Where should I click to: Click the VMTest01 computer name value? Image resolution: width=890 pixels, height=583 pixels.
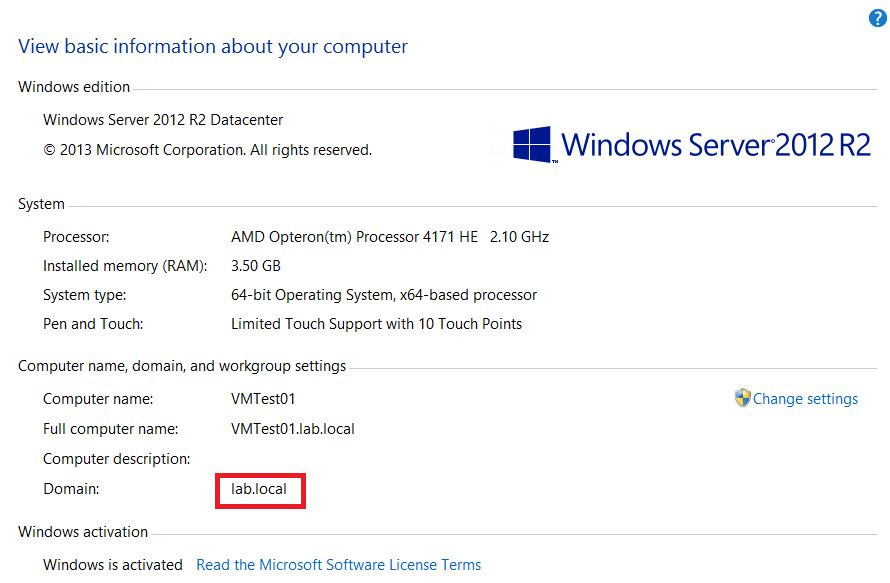point(263,399)
